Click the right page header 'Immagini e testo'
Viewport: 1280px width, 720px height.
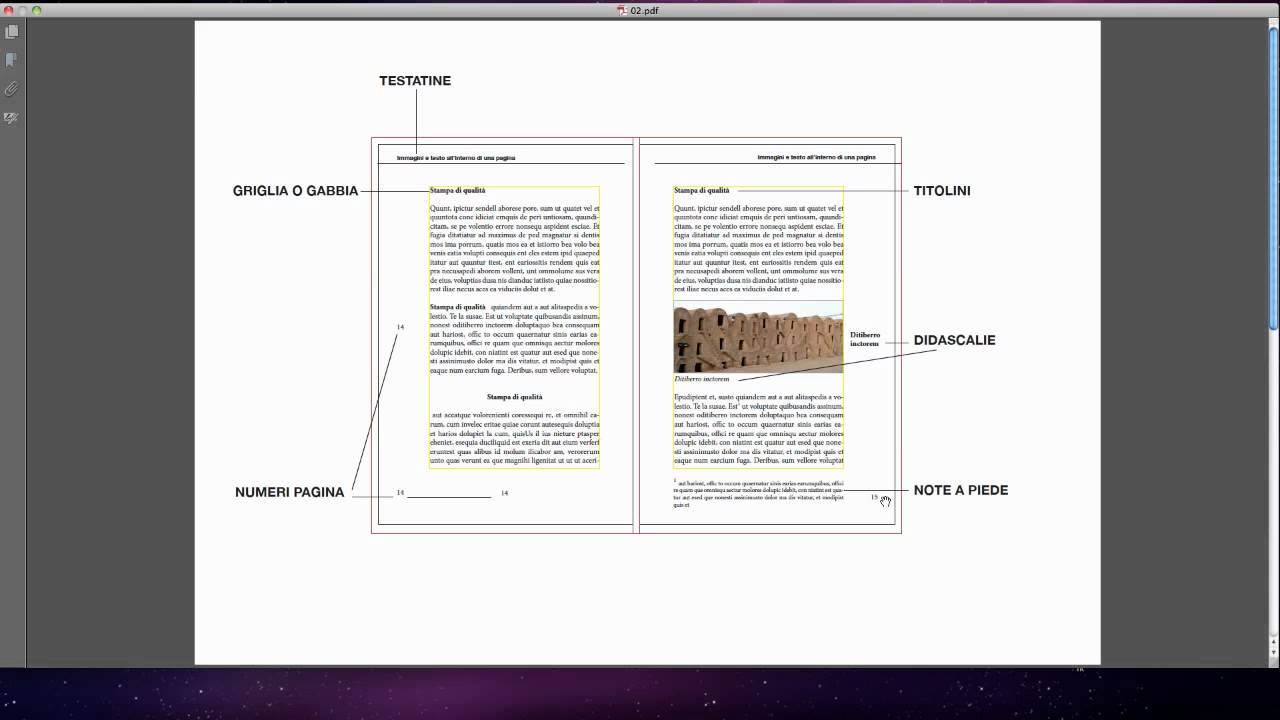[x=816, y=157]
